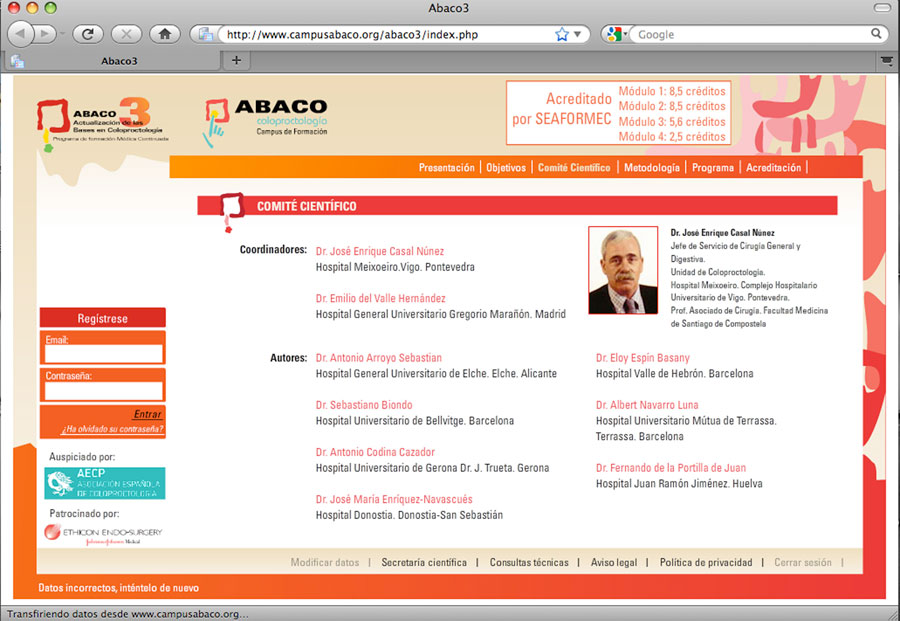This screenshot has width=900, height=621.
Task: Open Secretaría científica footer link
Action: click(x=424, y=562)
